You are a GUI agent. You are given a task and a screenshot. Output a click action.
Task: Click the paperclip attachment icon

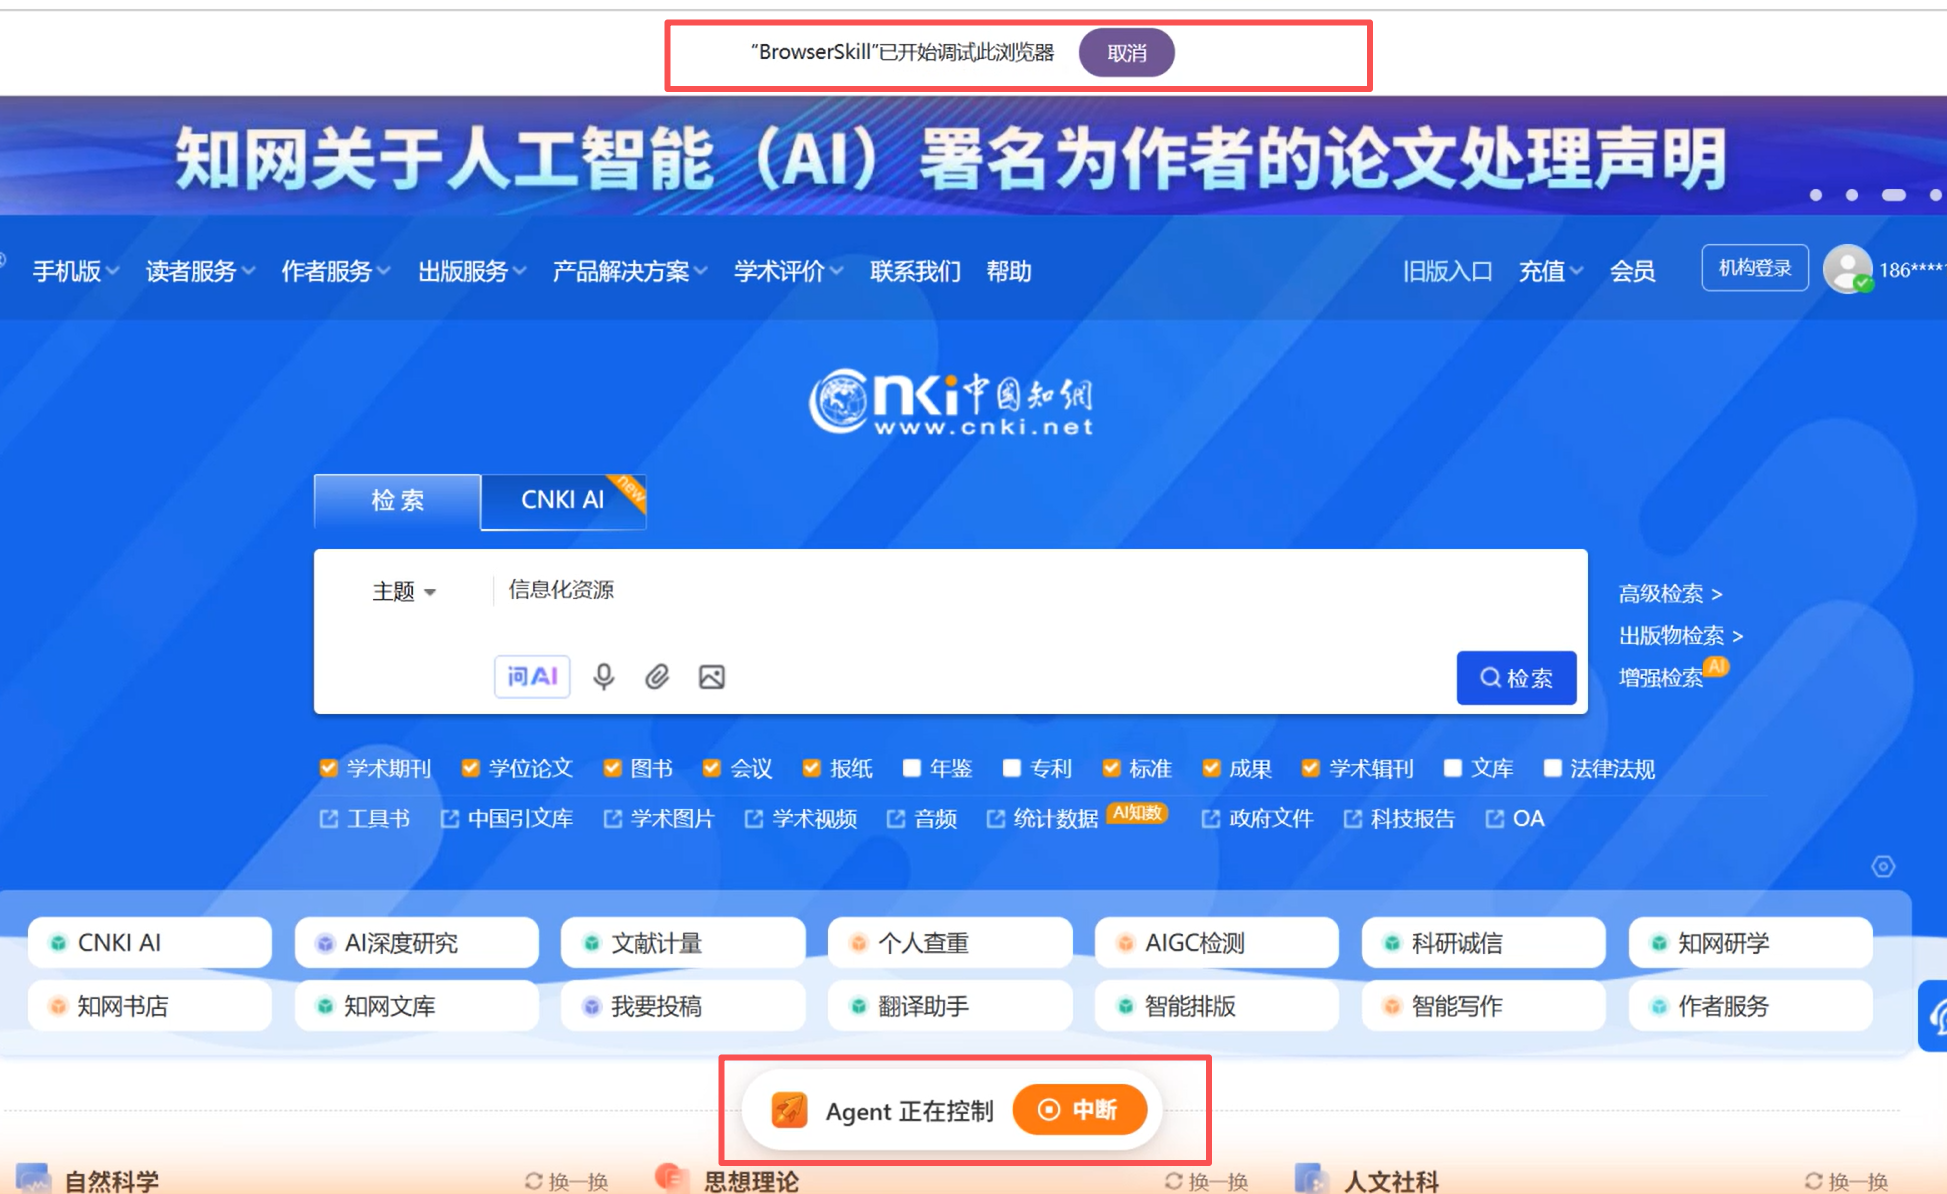pyautogui.click(x=657, y=677)
